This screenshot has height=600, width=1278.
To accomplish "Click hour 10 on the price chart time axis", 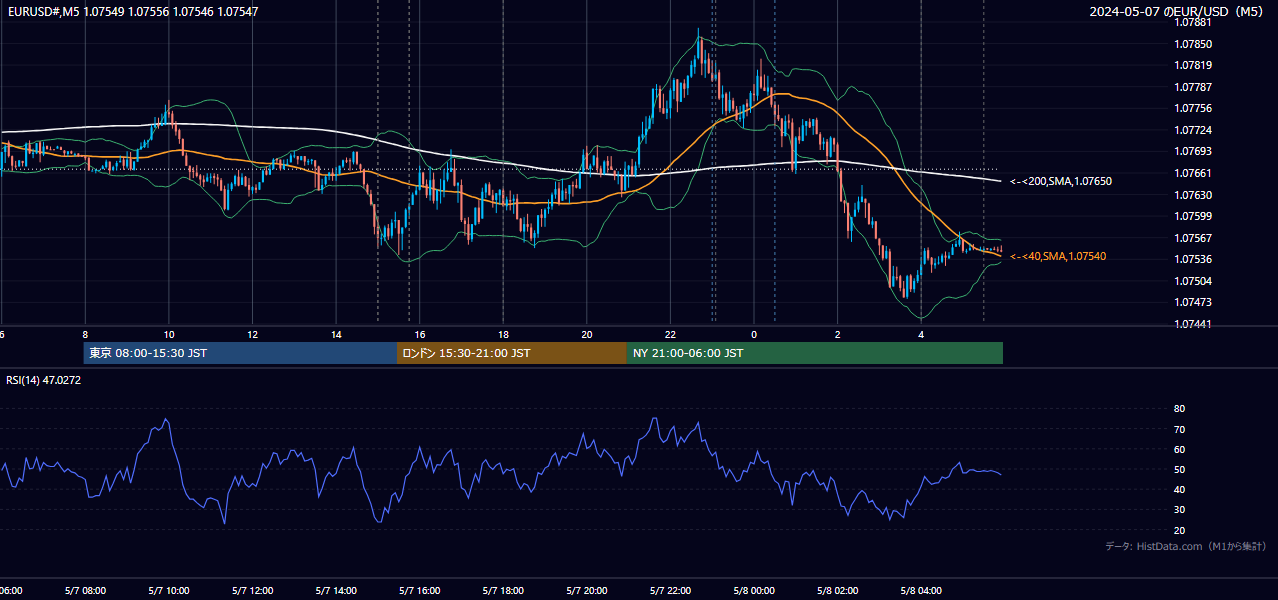I will (x=169, y=334).
